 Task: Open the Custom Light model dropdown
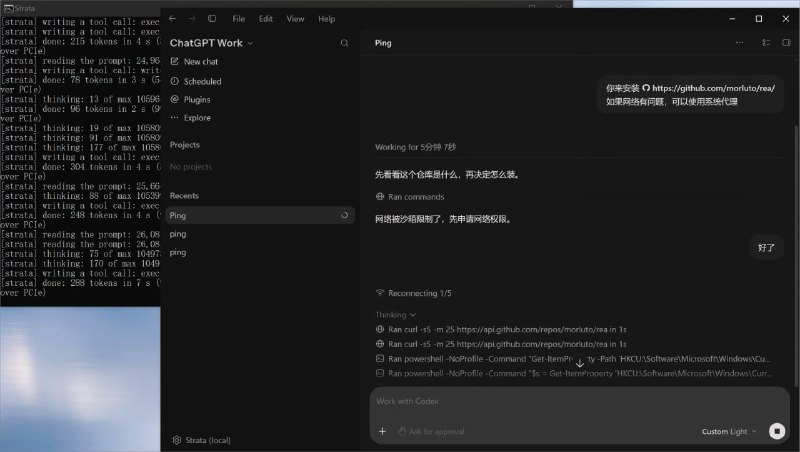pos(729,432)
